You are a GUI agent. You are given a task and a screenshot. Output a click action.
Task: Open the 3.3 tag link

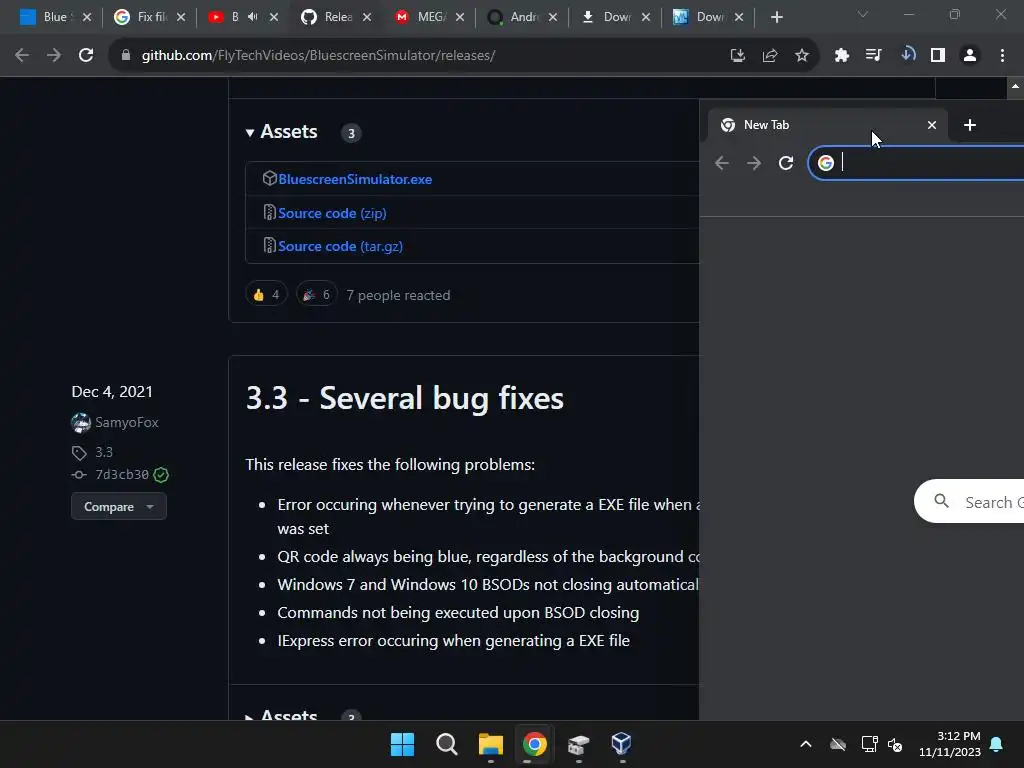tap(104, 452)
